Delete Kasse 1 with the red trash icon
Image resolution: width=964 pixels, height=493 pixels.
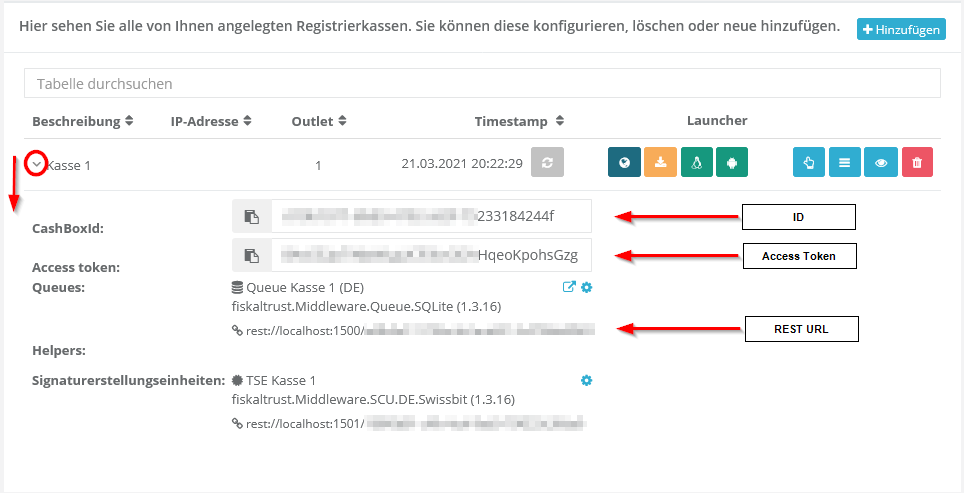917,163
